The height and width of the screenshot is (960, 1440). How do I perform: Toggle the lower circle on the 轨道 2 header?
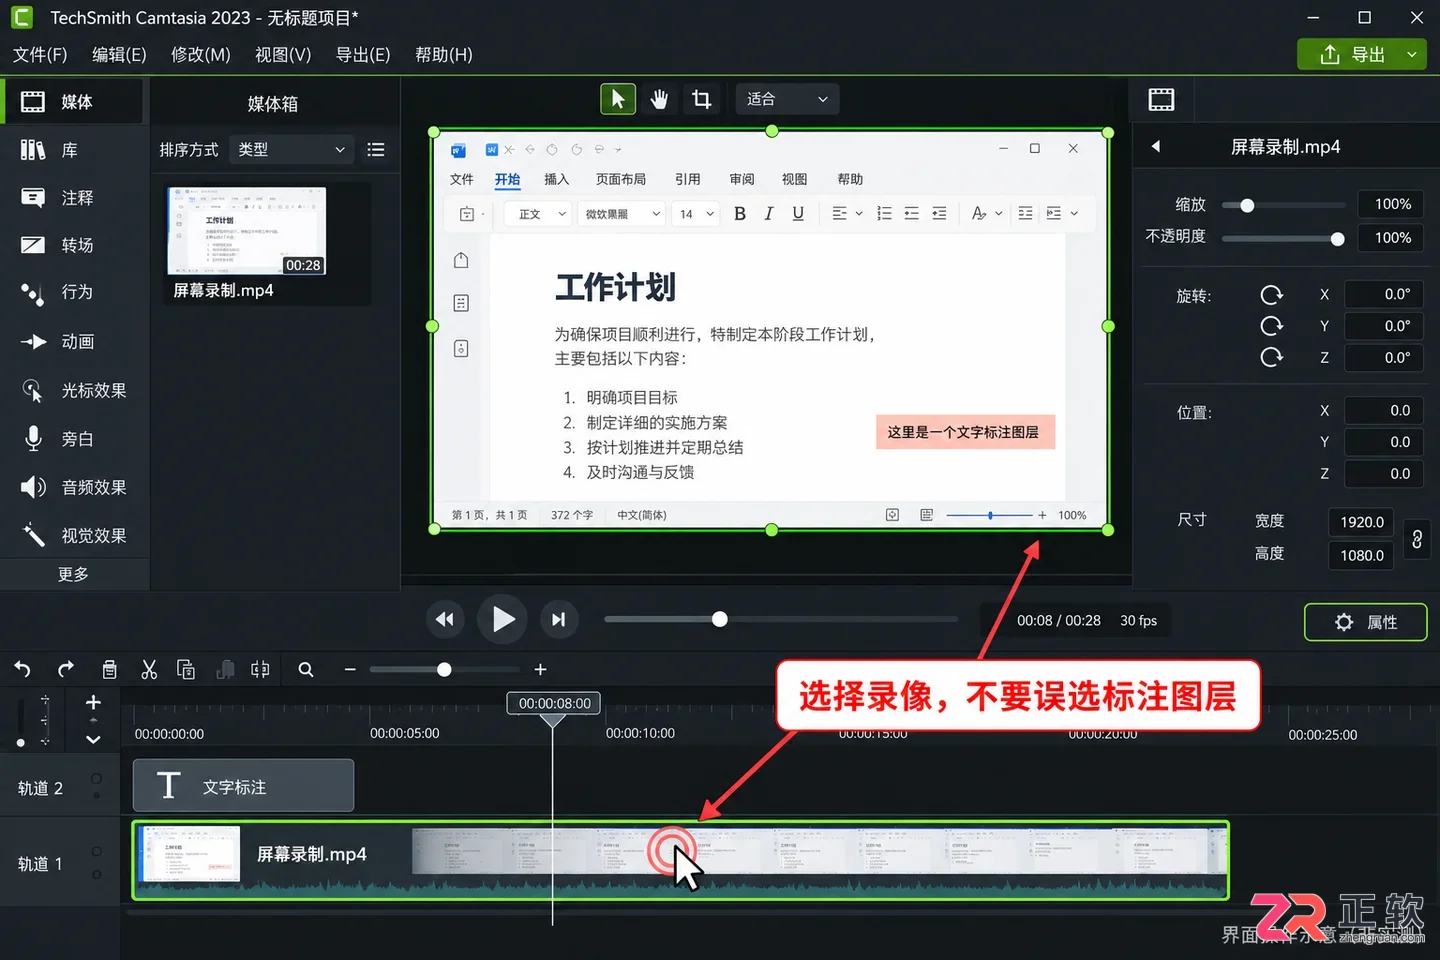click(x=97, y=796)
